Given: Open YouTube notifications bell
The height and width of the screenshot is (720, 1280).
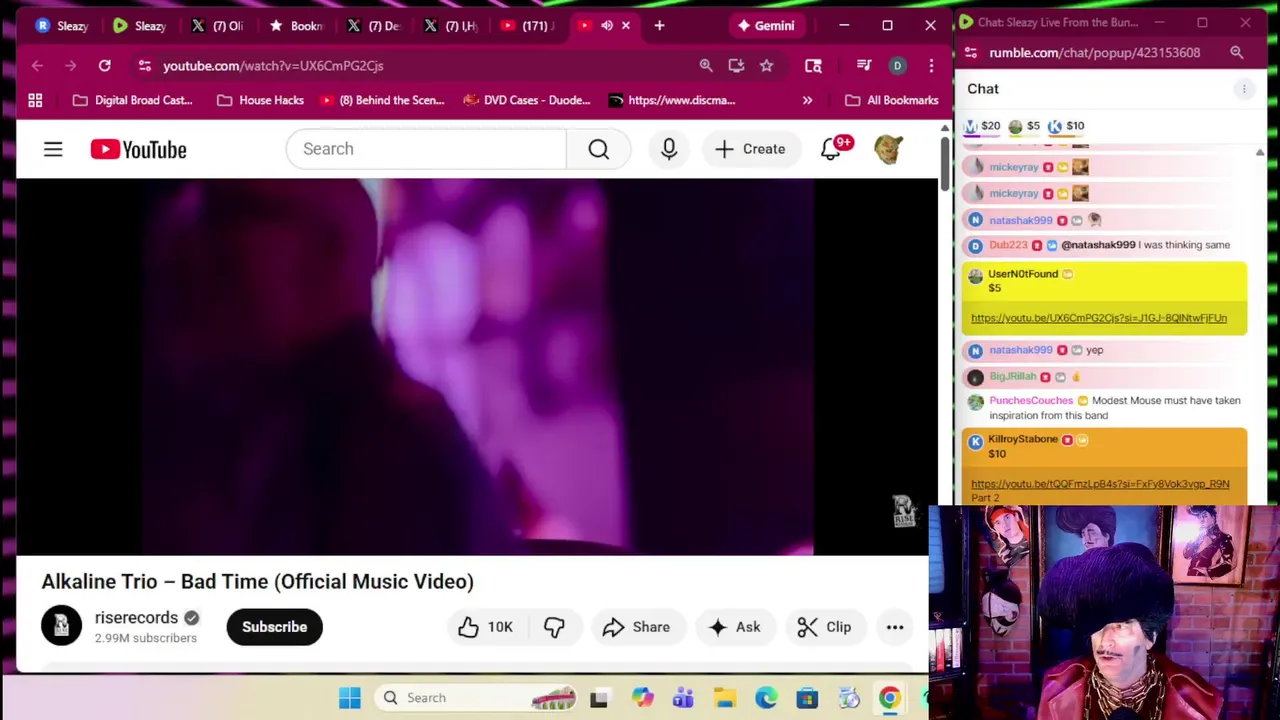Looking at the screenshot, I should (x=831, y=149).
